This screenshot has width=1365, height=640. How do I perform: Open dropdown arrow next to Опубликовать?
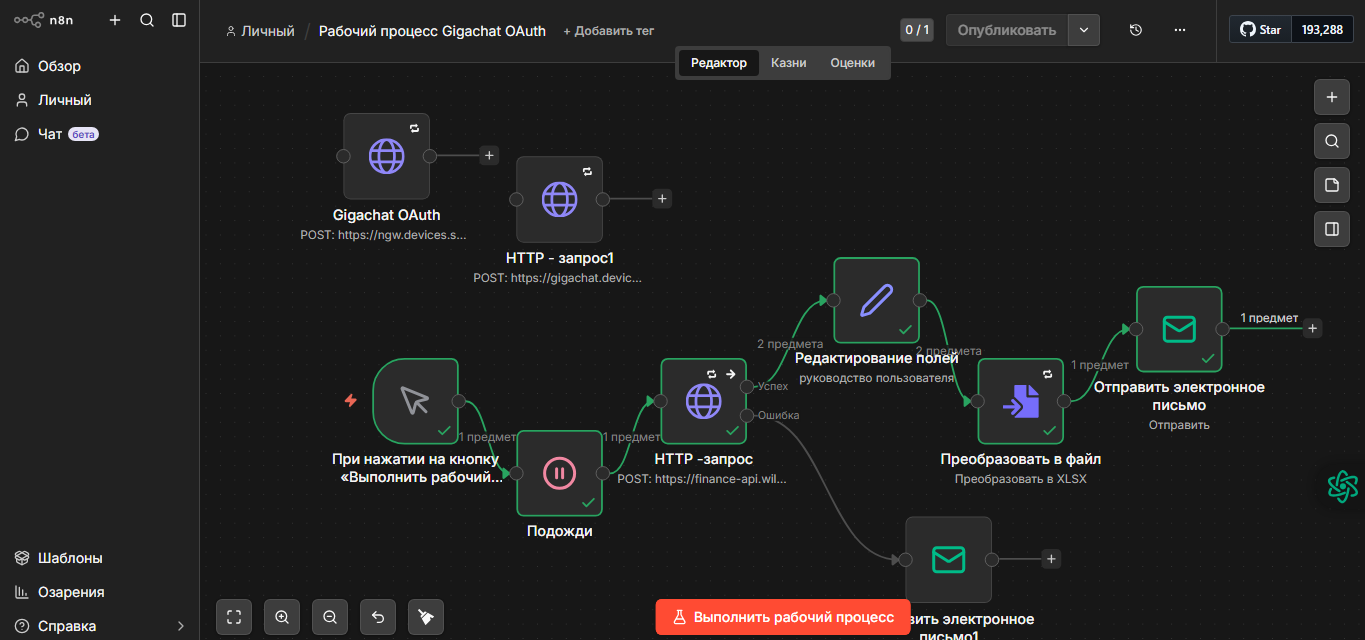coord(1084,30)
